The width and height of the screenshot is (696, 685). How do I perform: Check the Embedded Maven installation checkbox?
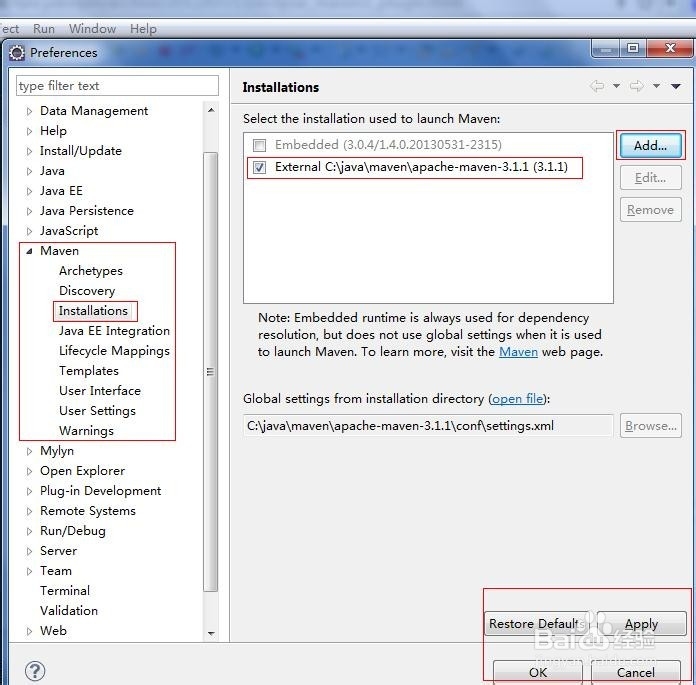coord(259,145)
